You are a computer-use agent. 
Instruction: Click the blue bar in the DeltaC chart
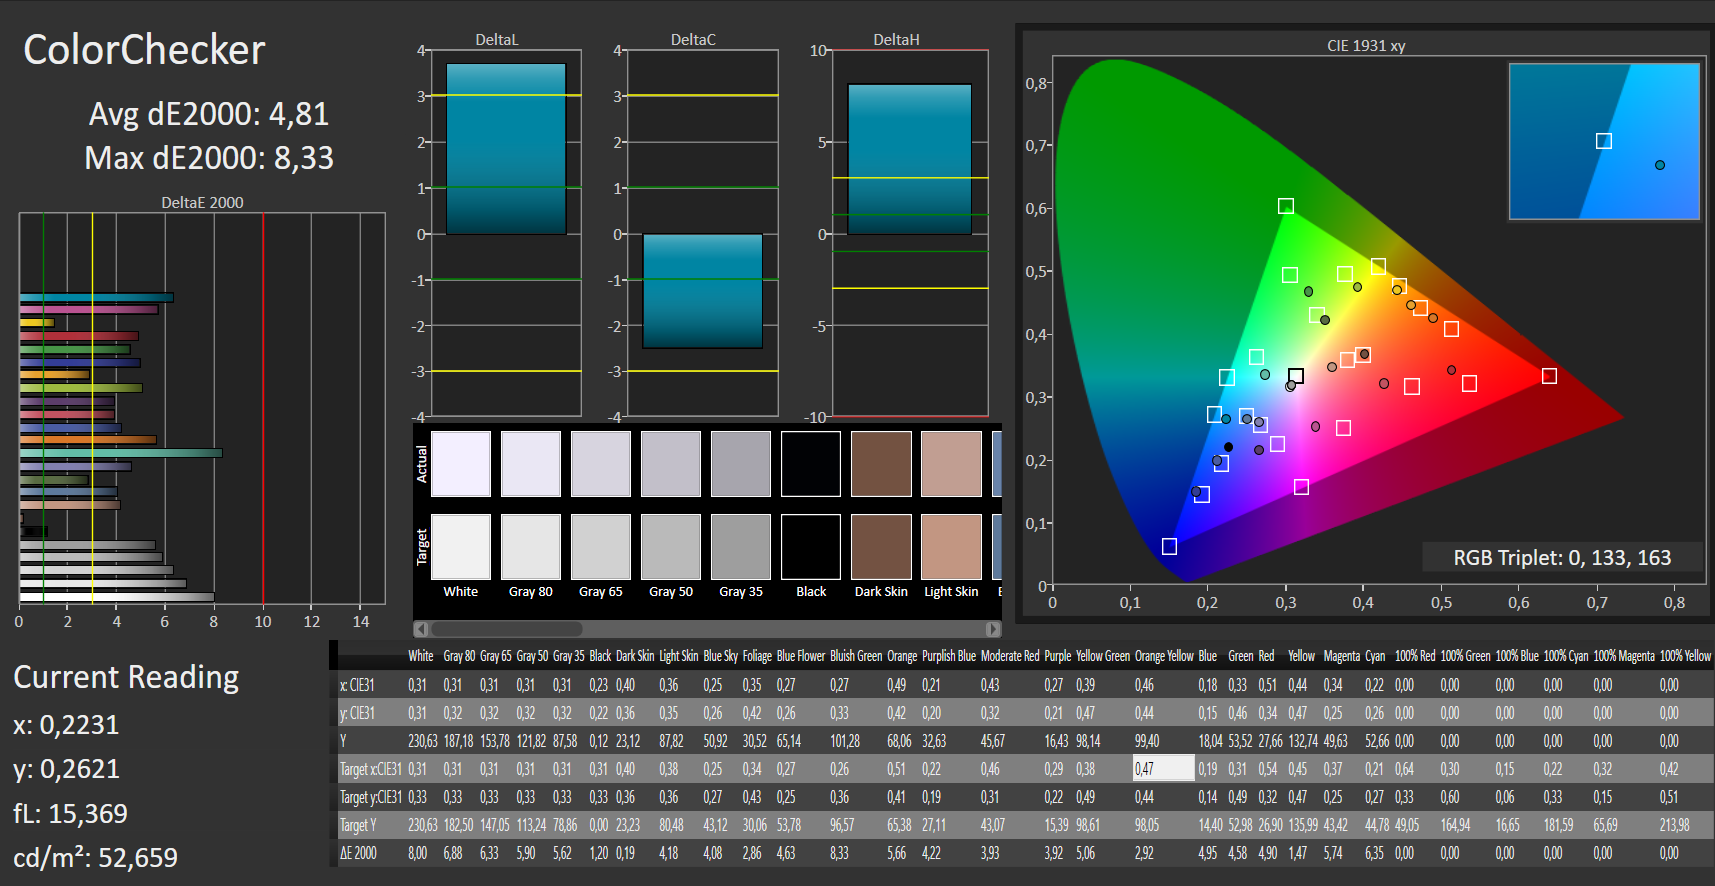click(702, 291)
